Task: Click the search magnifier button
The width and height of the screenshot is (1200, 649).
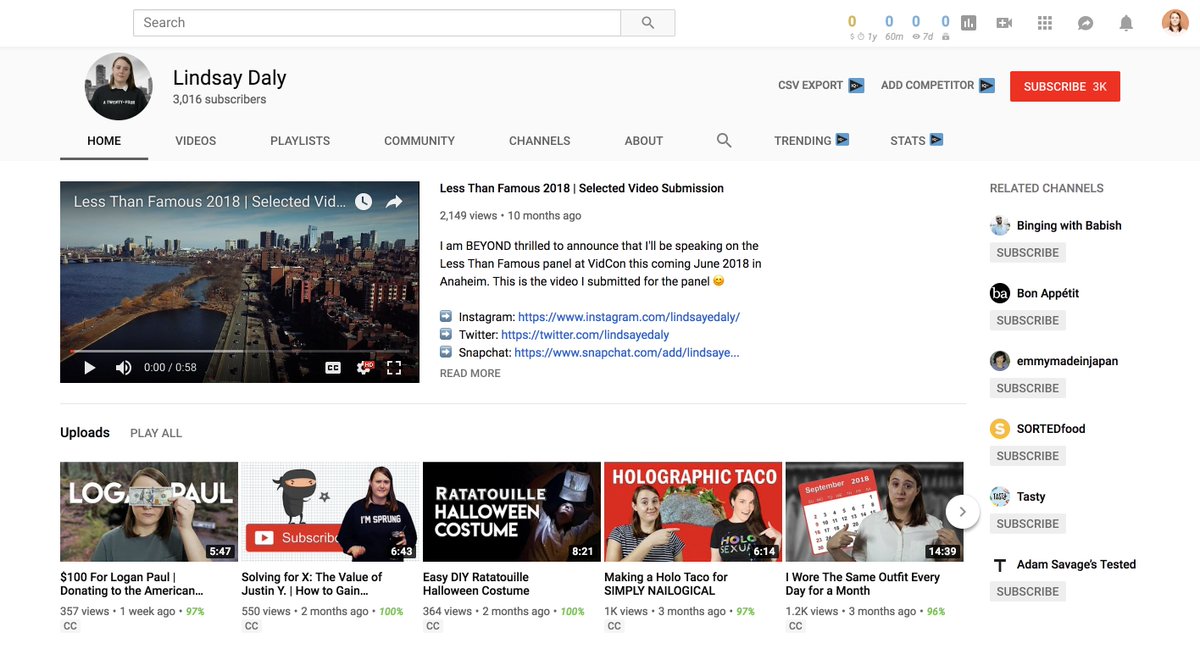Action: (647, 23)
